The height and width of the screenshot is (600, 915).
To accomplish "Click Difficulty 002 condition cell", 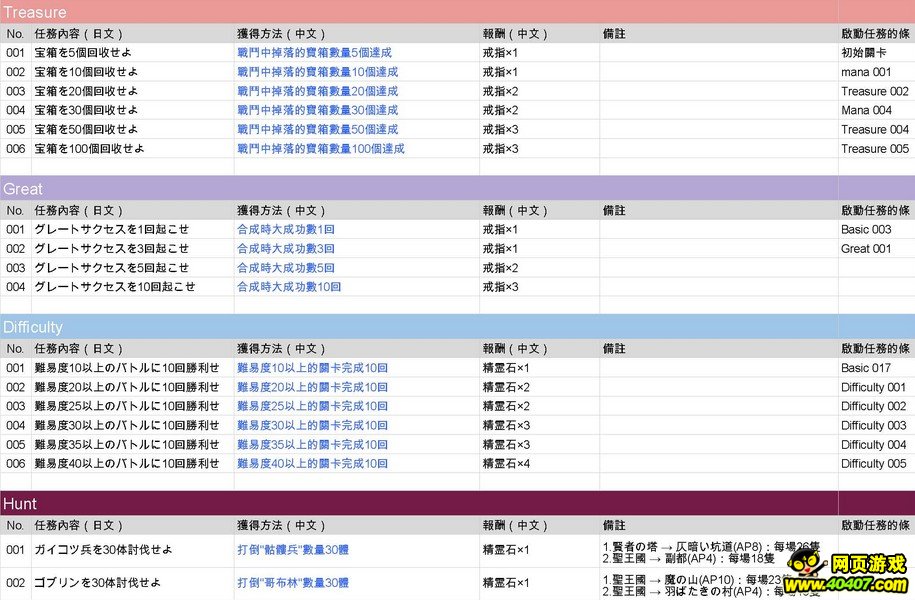I will pyautogui.click(x=876, y=406).
